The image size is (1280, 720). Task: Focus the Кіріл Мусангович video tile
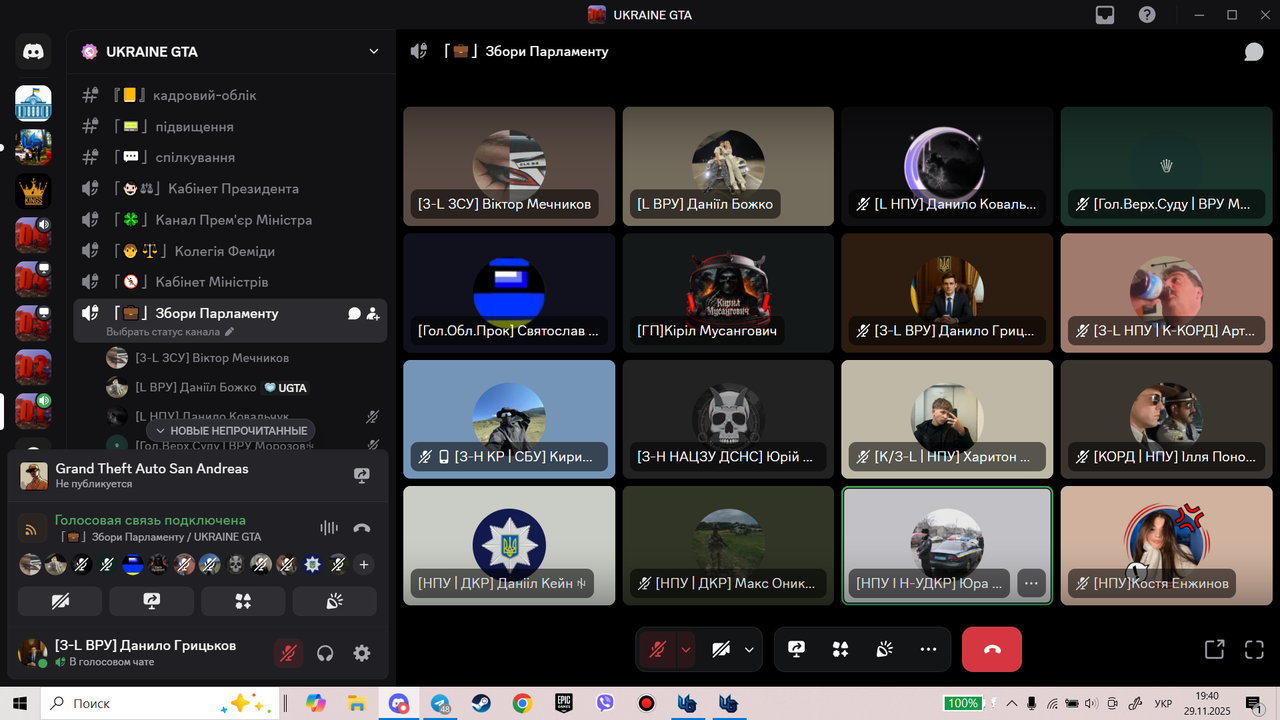[728, 293]
